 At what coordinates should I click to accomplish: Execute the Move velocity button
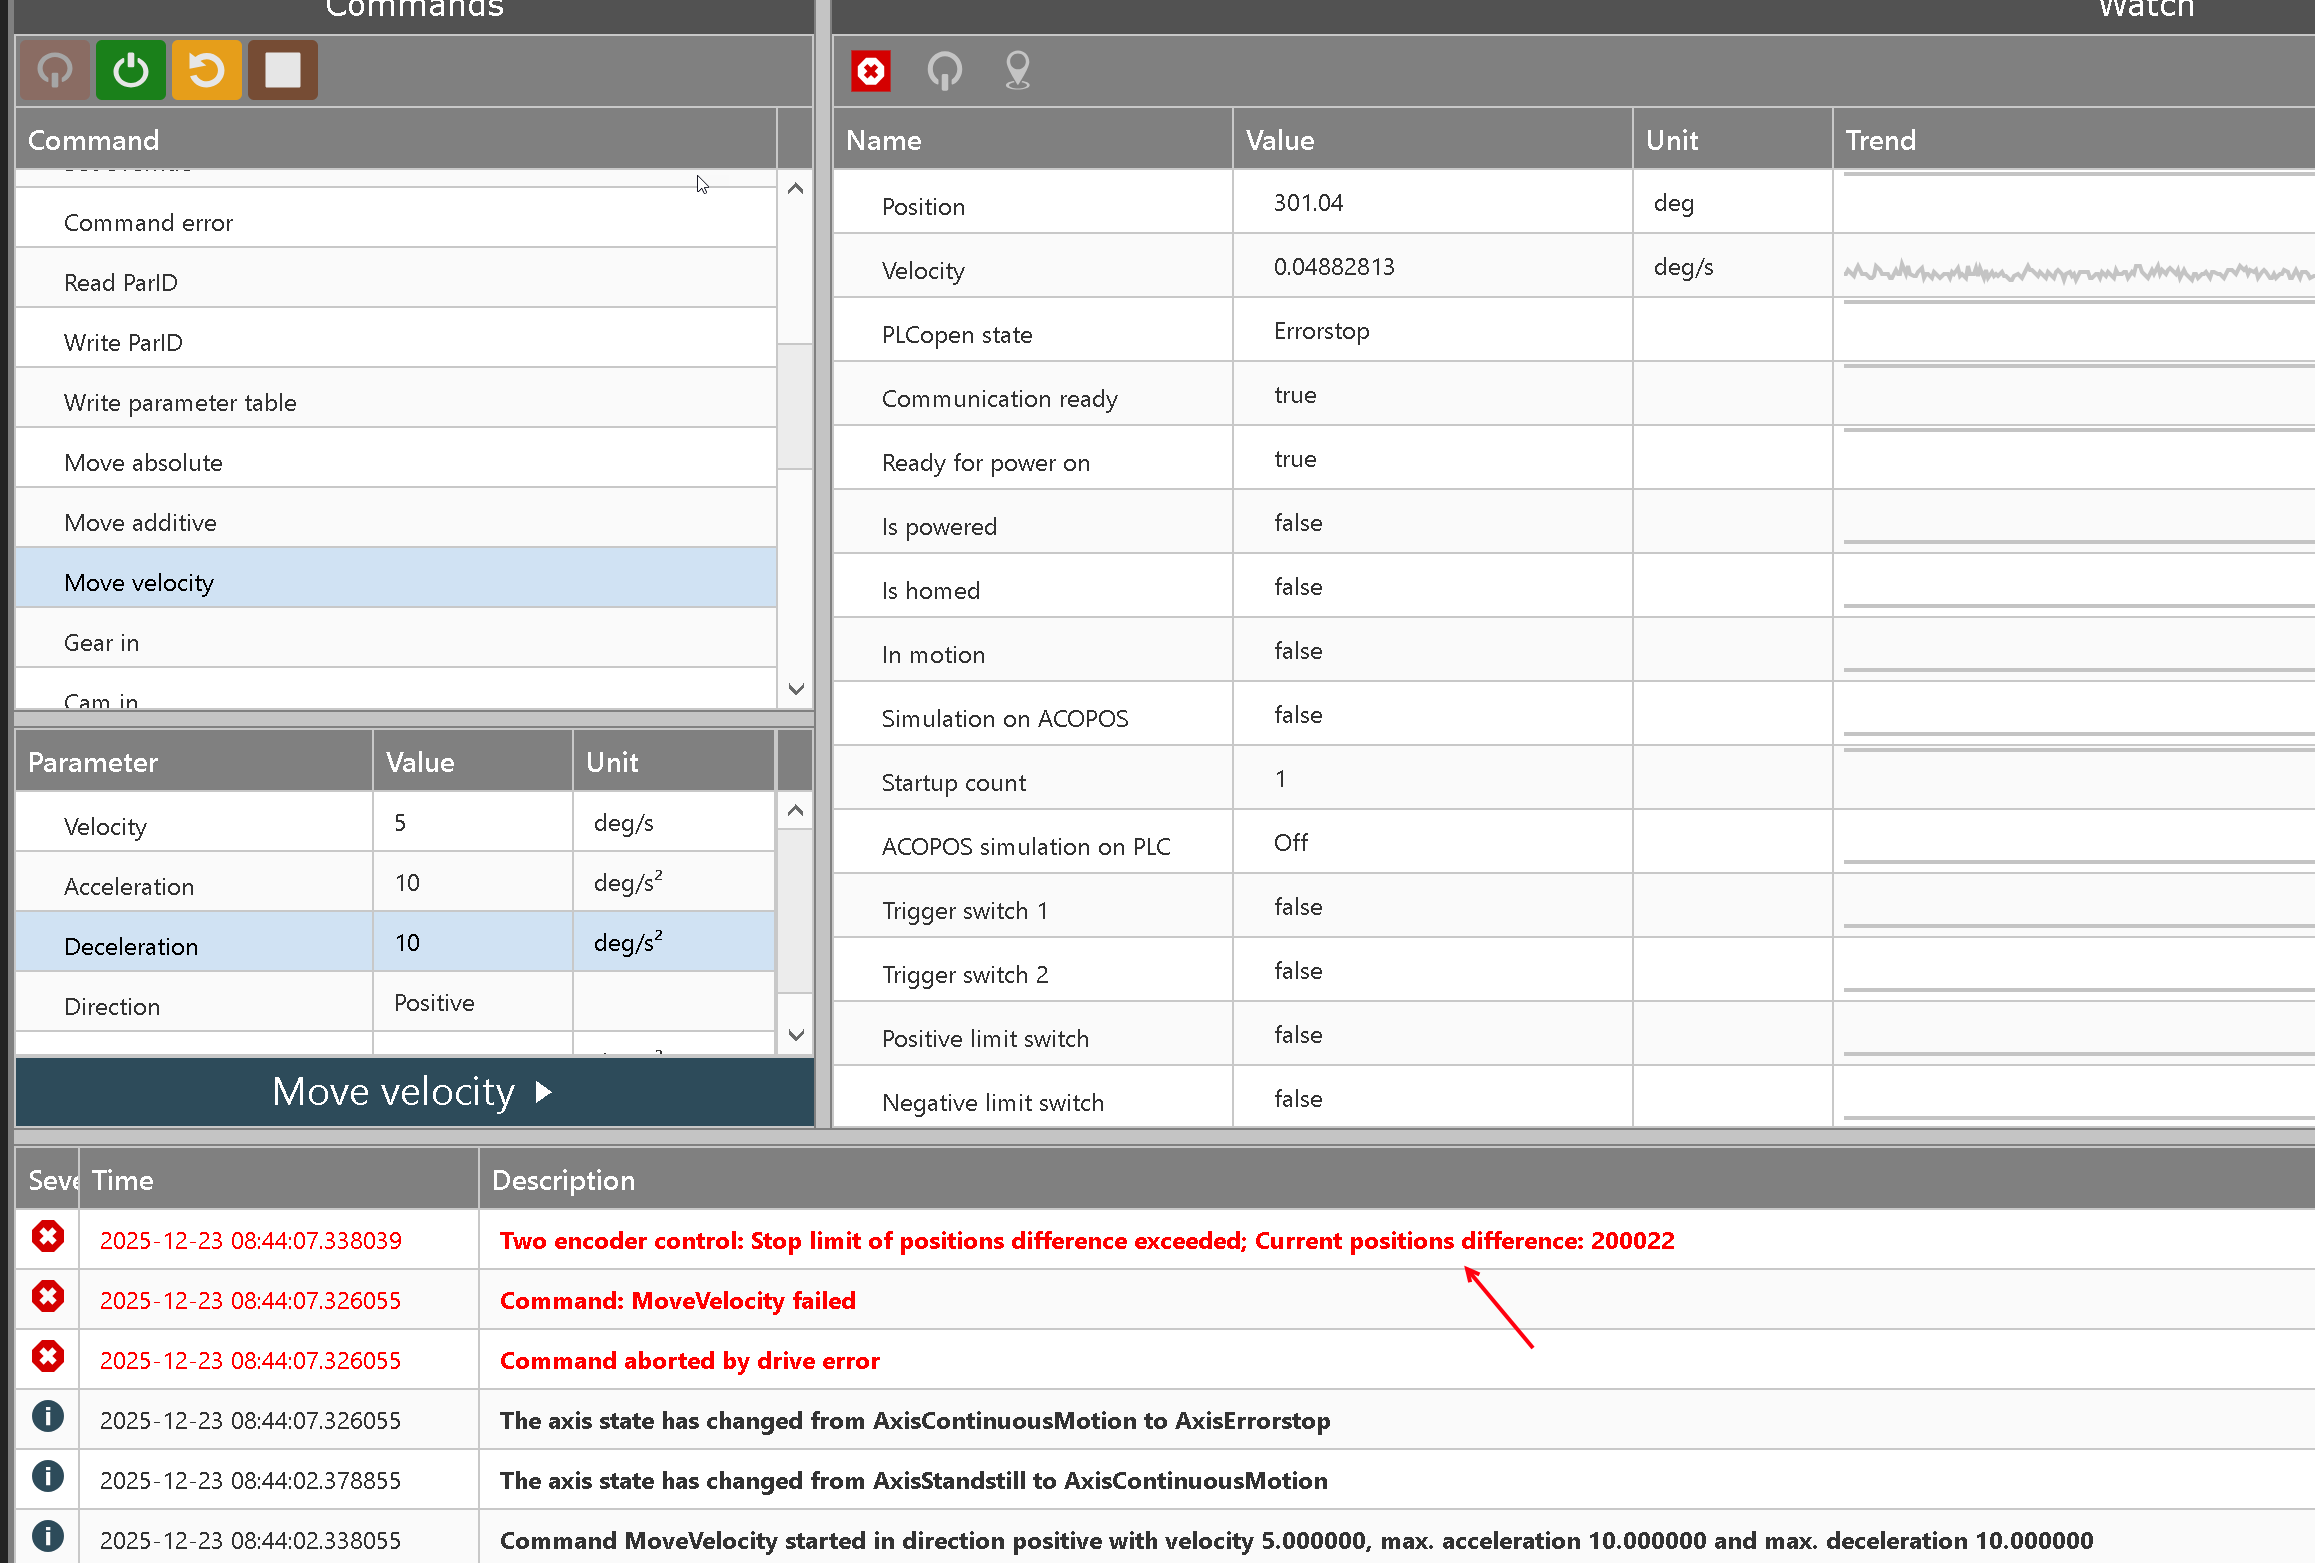coord(413,1091)
